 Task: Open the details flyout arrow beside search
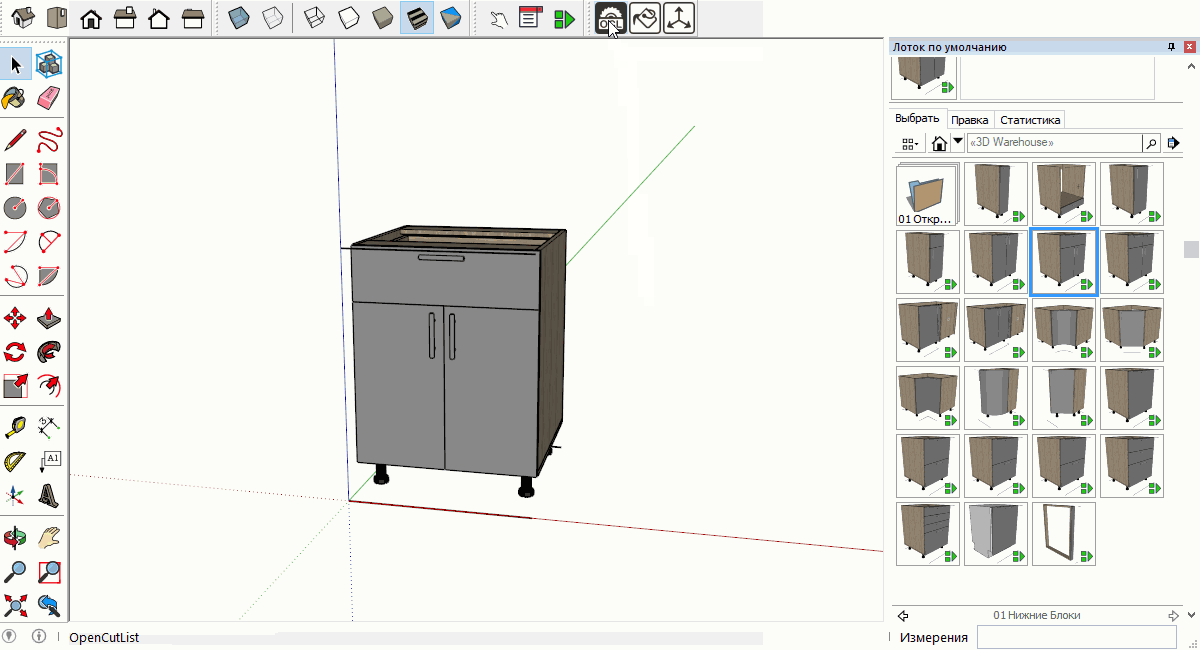1174,143
